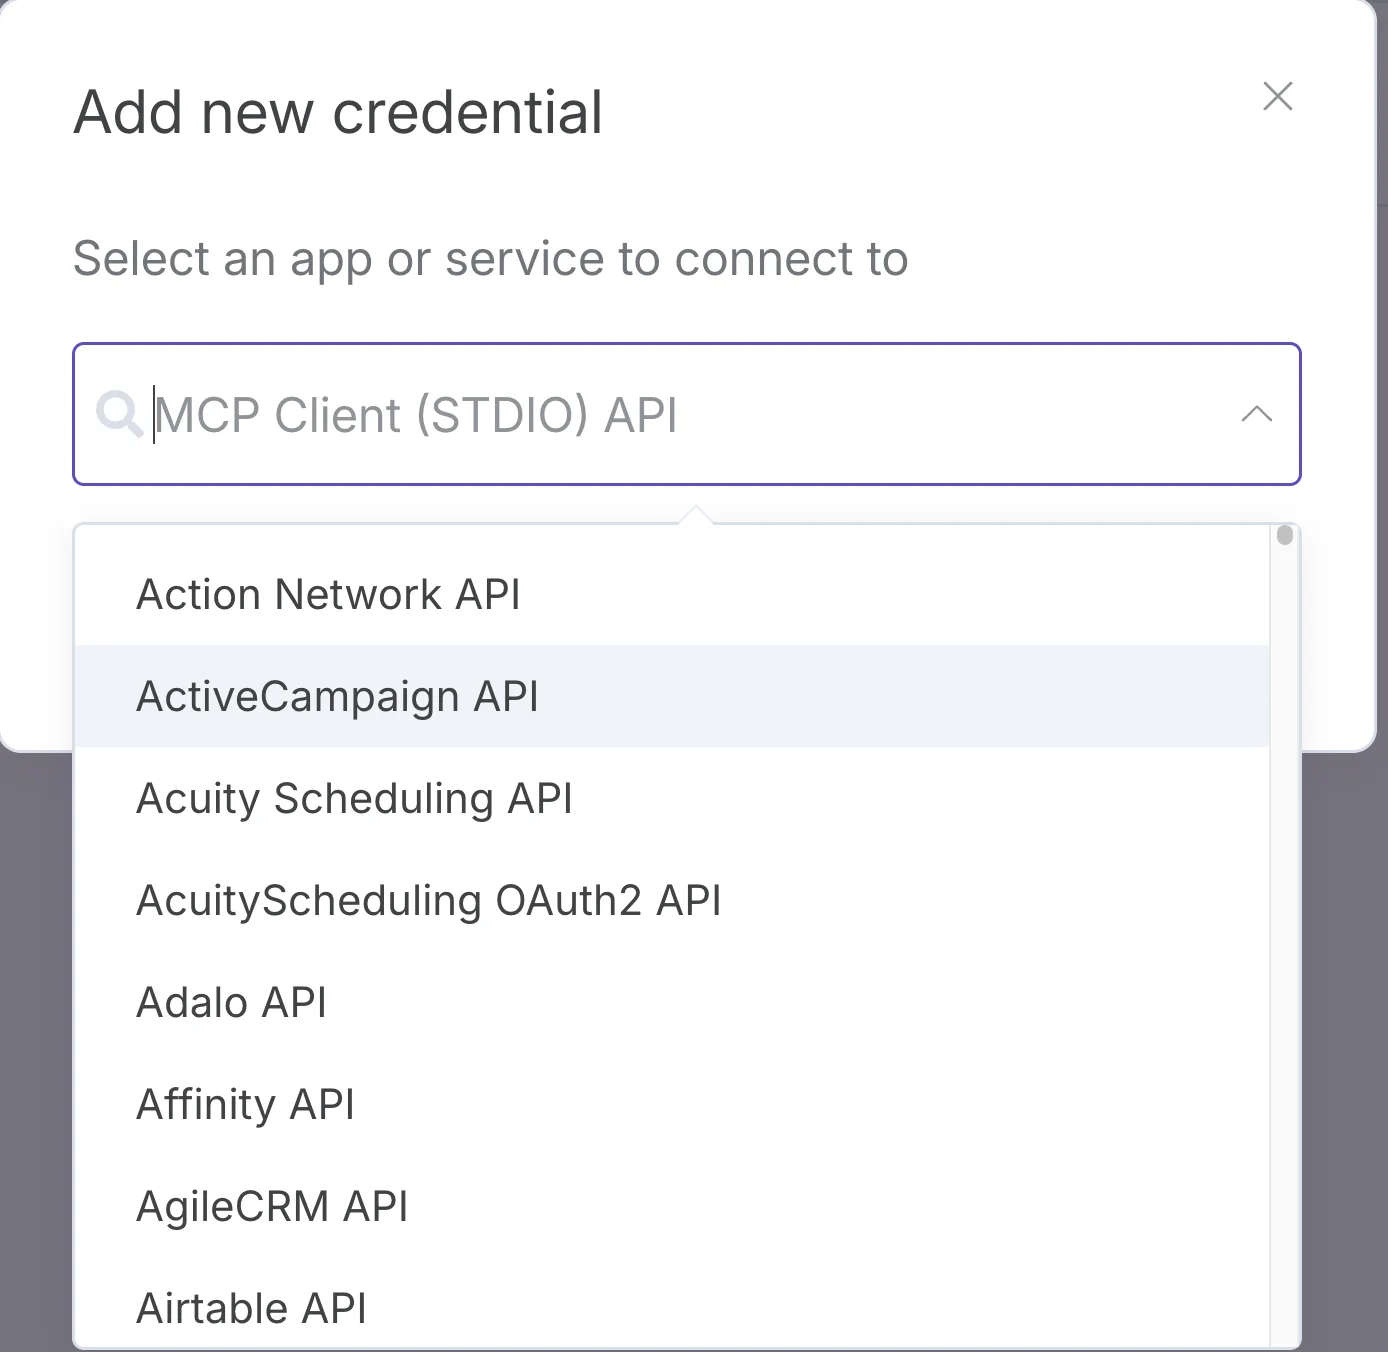Select ActiveCampaign API from the list
Screen dimensions: 1388x1352
(x=337, y=696)
